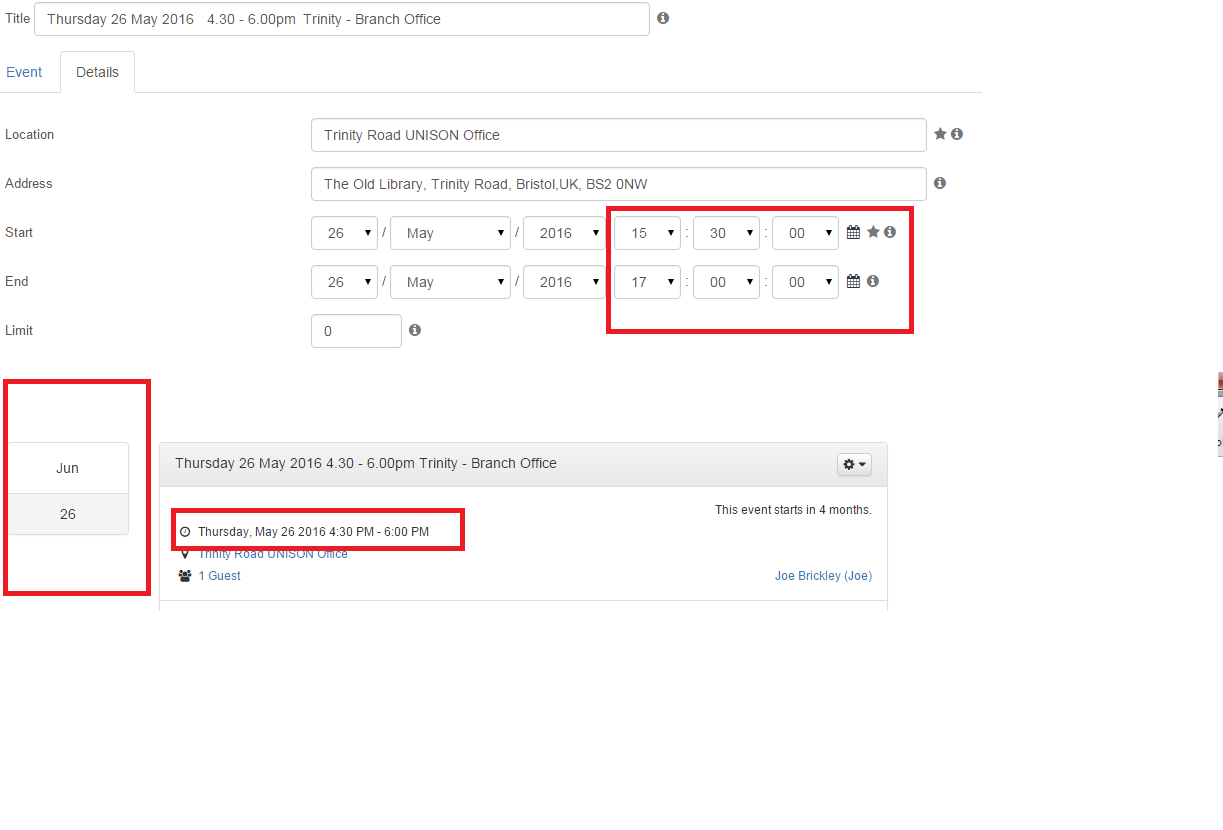Image resolution: width=1223 pixels, height=830 pixels.
Task: Click the star icon on Start row
Action: 872,232
